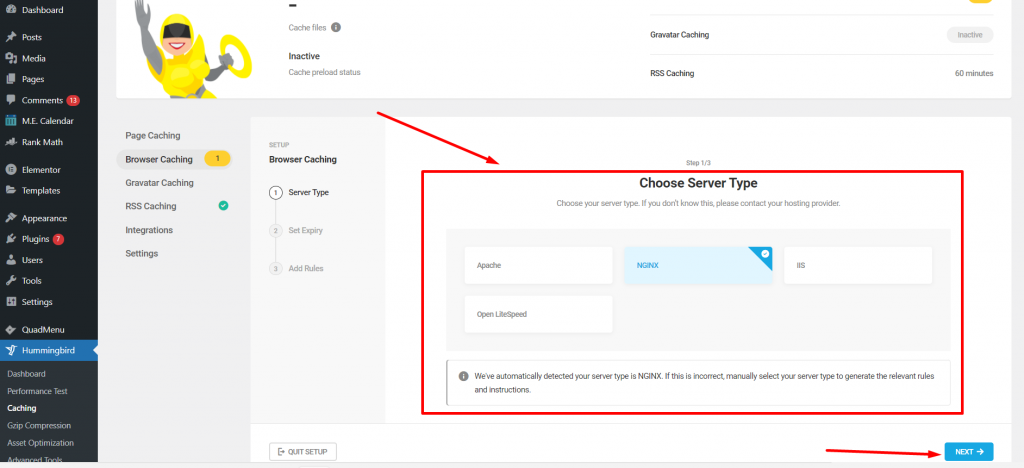
Task: Open Performance Test submenu item
Action: (x=37, y=391)
